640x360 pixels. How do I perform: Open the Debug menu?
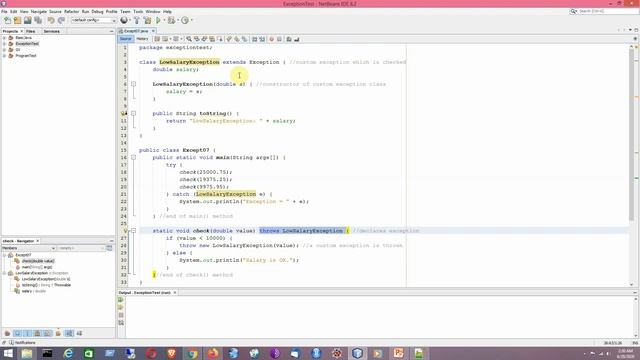(x=97, y=11)
